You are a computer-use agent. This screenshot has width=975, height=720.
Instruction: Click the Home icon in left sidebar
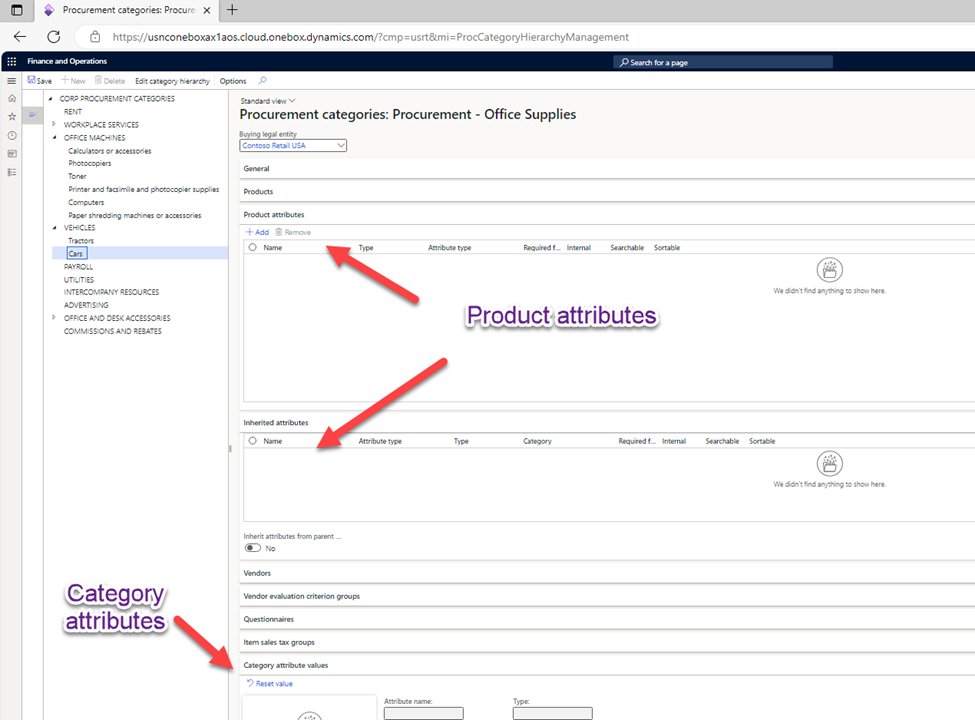click(12, 98)
